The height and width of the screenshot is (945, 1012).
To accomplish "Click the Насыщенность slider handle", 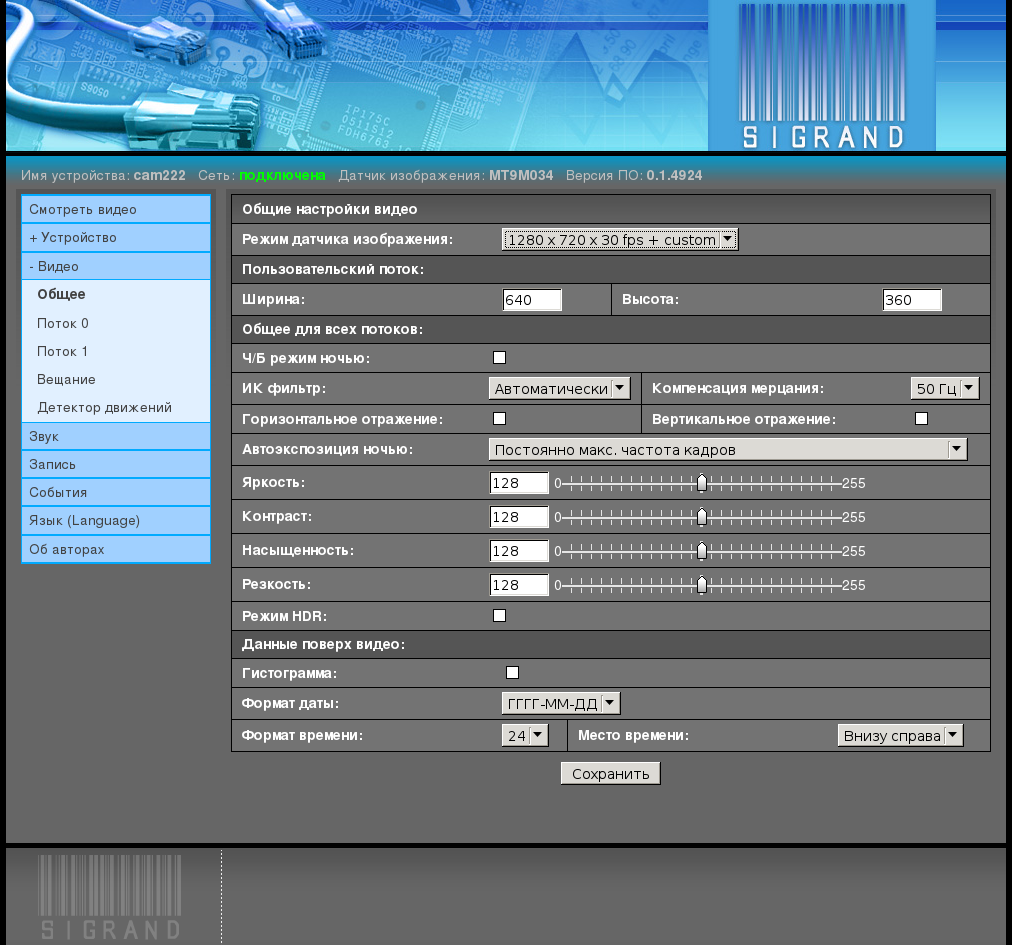I will (x=702, y=551).
